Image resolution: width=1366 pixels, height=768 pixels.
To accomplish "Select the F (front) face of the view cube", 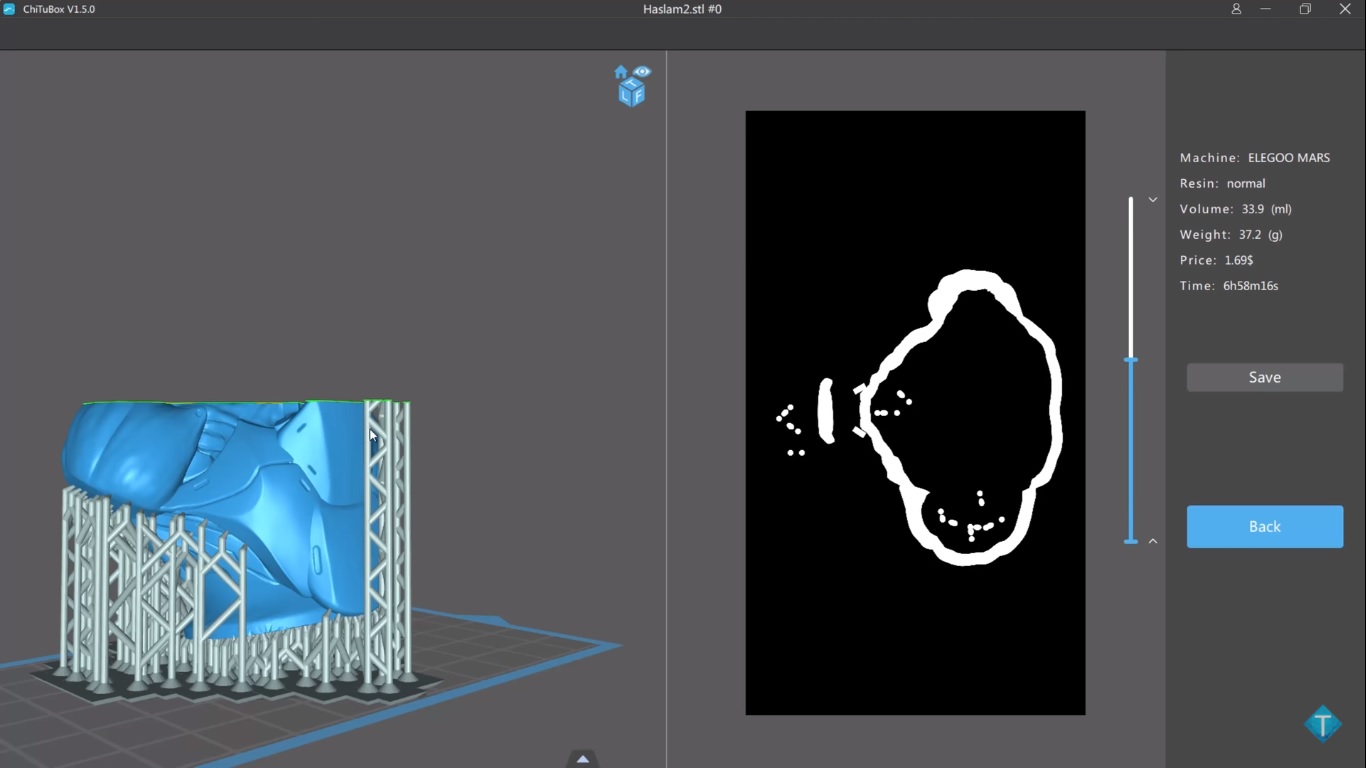I will [638, 96].
